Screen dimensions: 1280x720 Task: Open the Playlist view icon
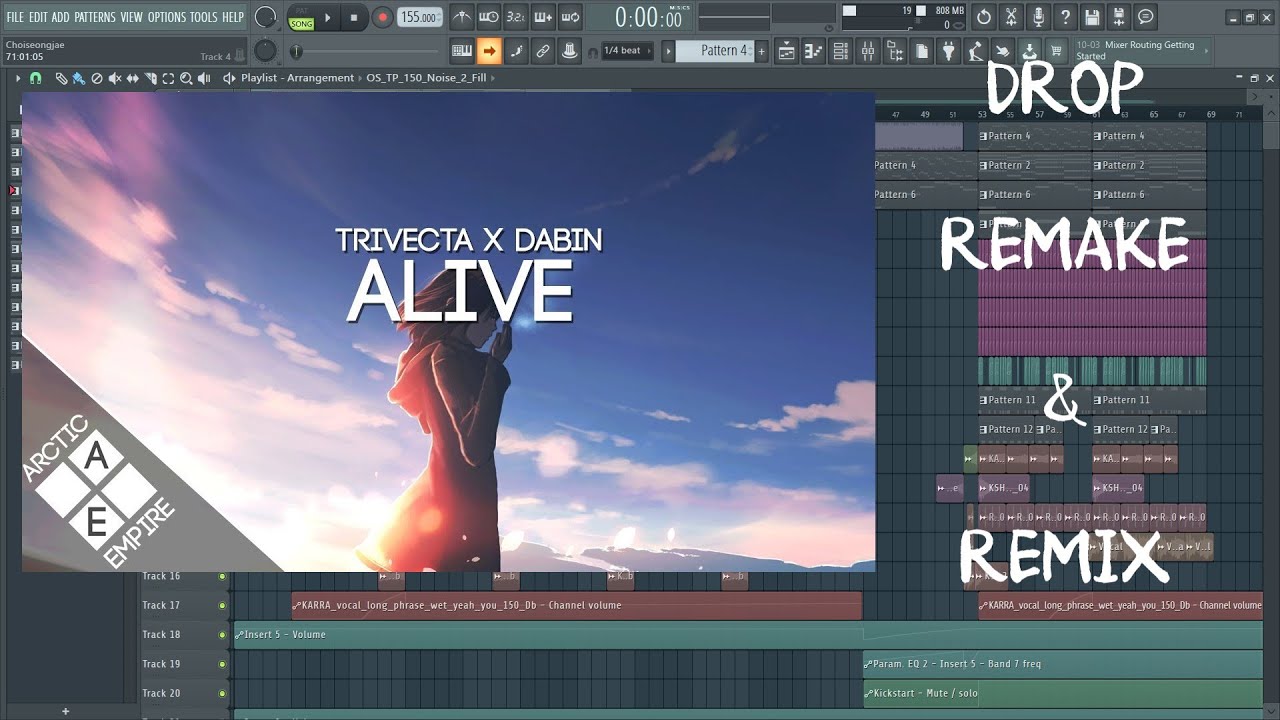pyautogui.click(x=786, y=50)
